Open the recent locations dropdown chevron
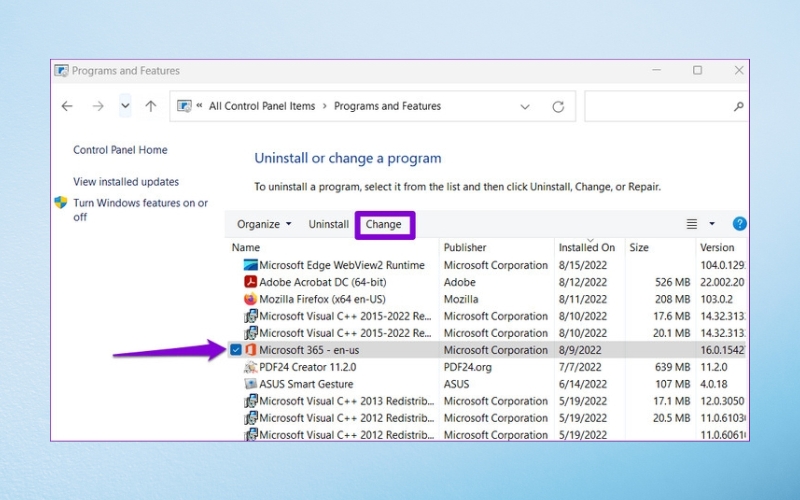The height and width of the screenshot is (500, 800). [x=125, y=106]
